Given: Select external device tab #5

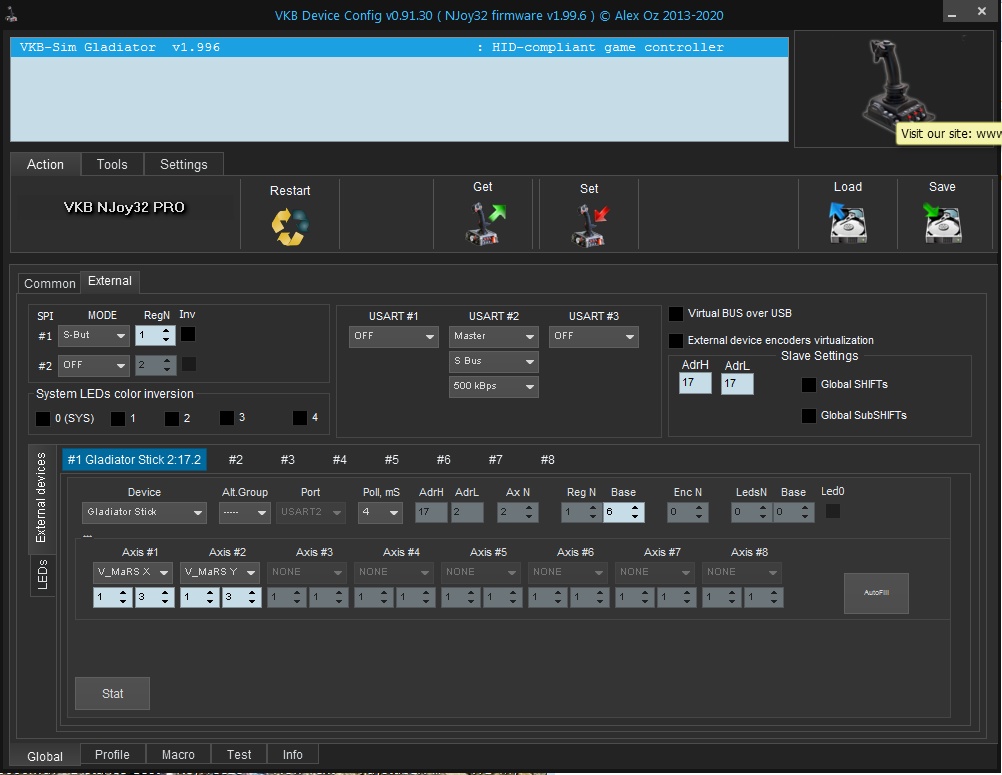Looking at the screenshot, I should tap(392, 460).
